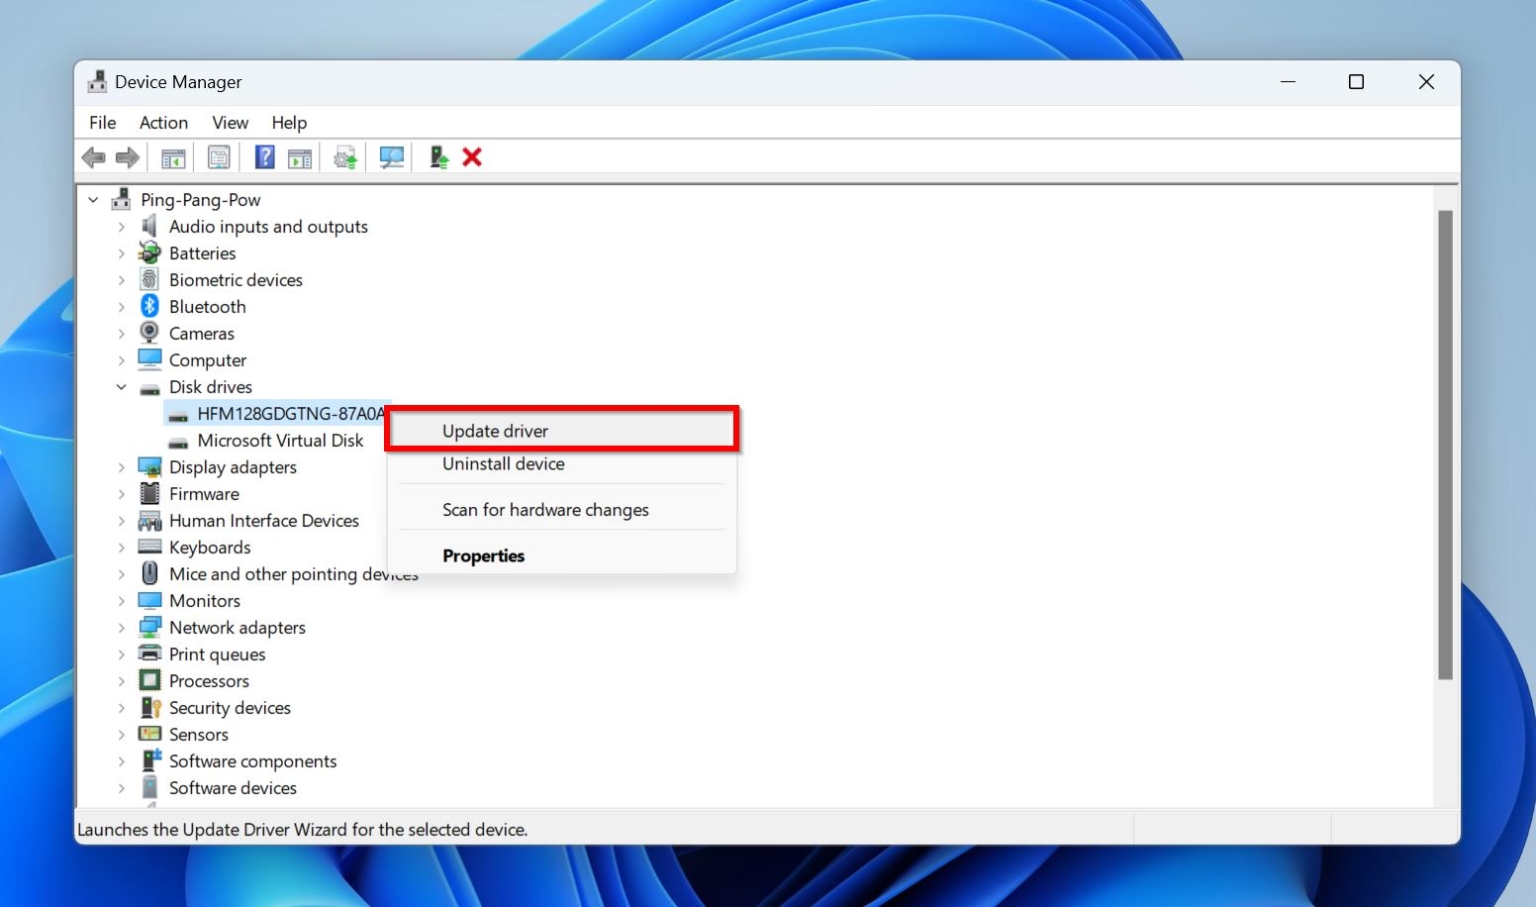
Task: Choose Uninstall device from context menu
Action: pos(503,464)
